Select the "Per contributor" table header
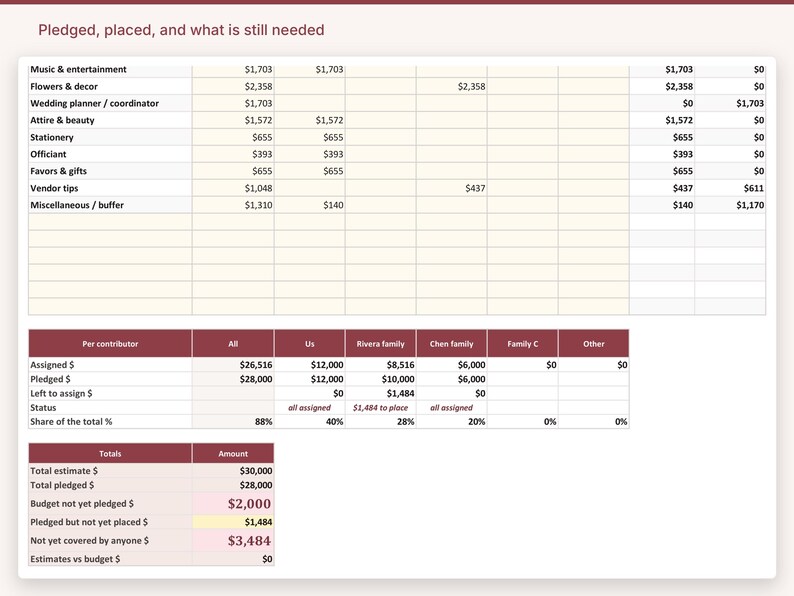Image resolution: width=794 pixels, height=596 pixels. (x=110, y=343)
